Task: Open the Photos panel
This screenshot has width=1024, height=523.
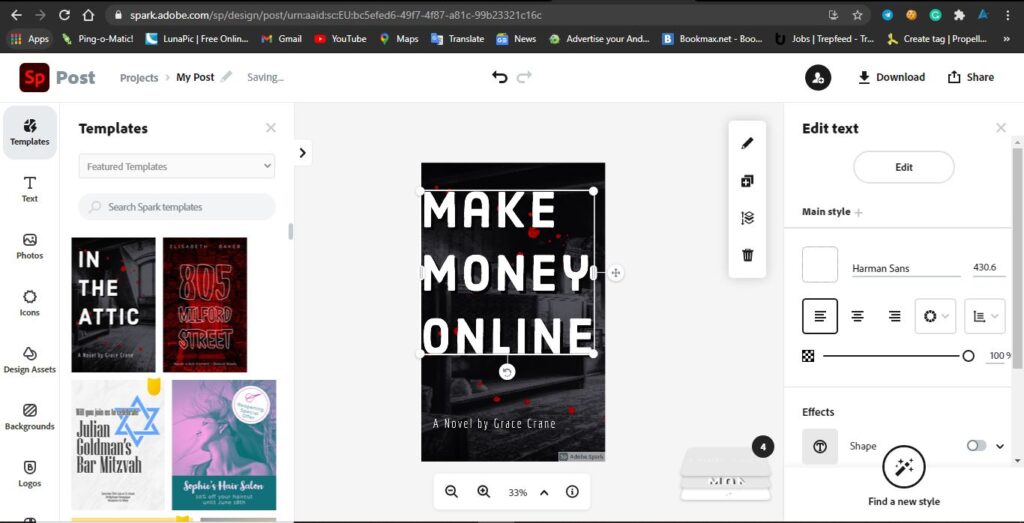Action: [29, 246]
